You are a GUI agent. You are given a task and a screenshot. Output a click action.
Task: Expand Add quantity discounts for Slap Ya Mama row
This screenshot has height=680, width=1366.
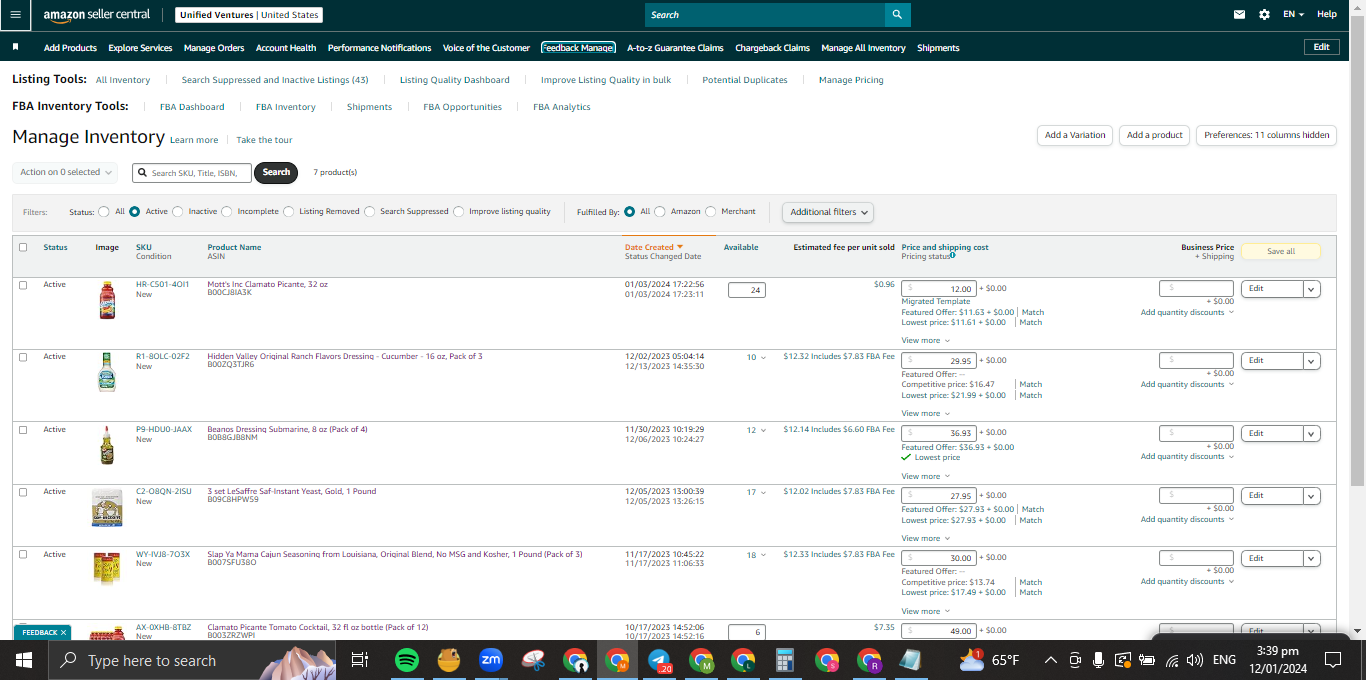click(1187, 581)
